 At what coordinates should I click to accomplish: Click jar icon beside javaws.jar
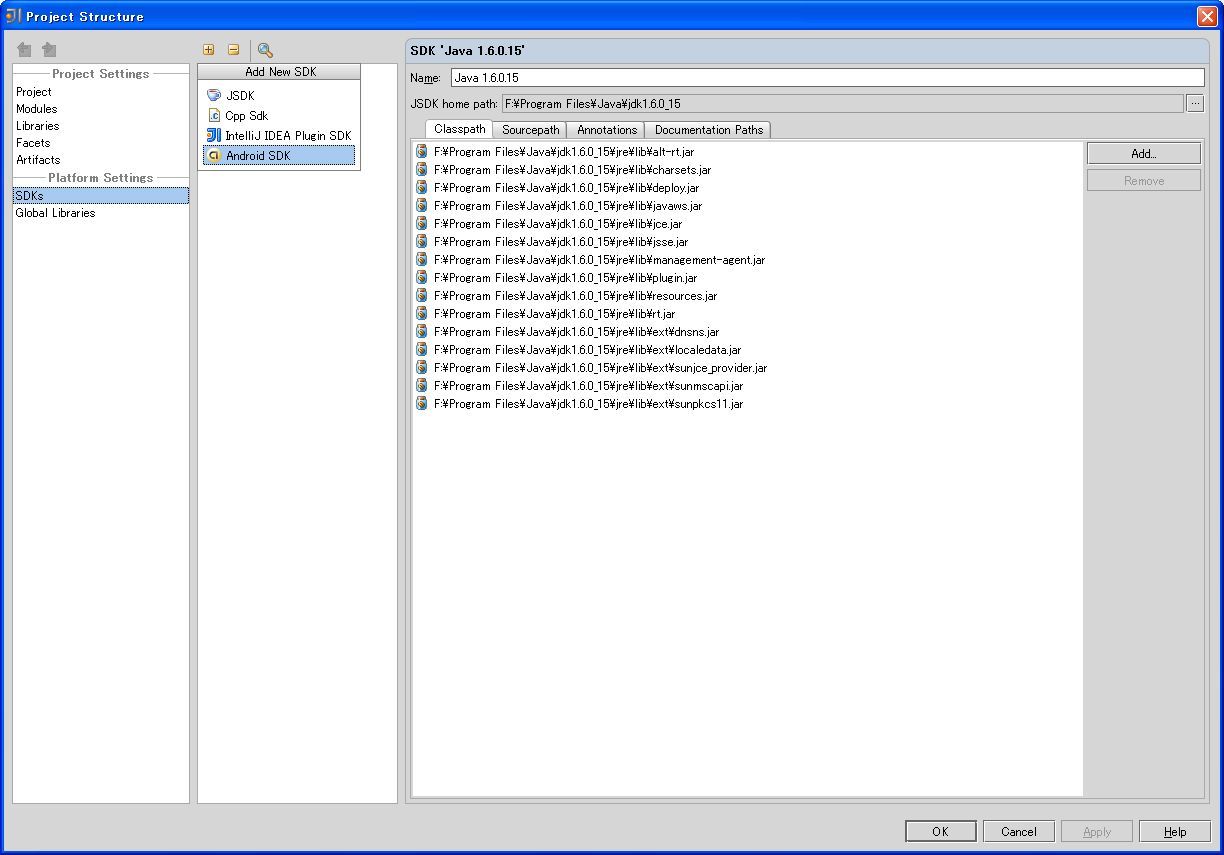422,206
